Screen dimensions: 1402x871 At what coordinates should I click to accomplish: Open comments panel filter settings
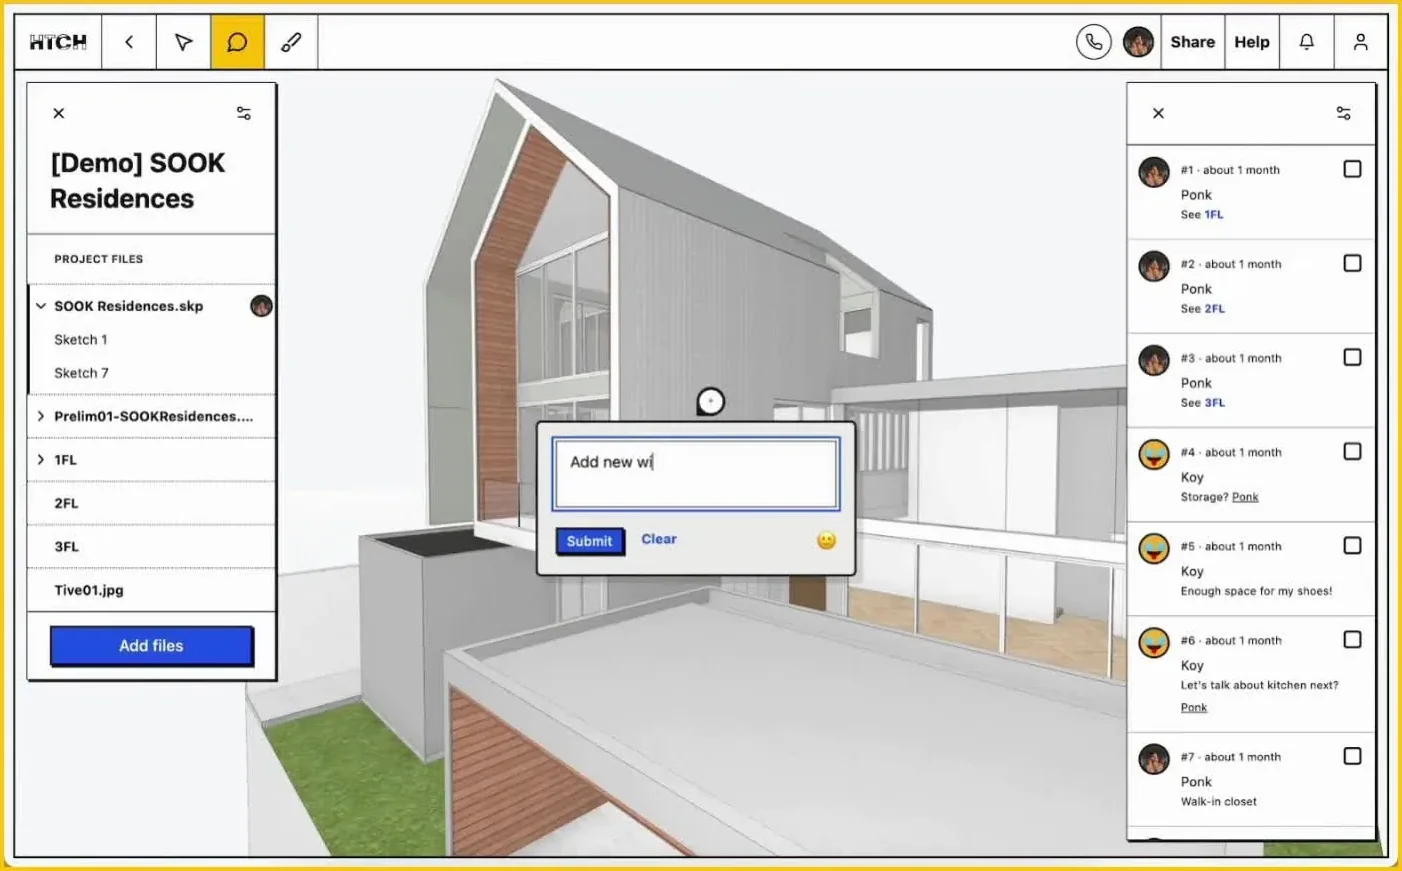coord(1344,113)
